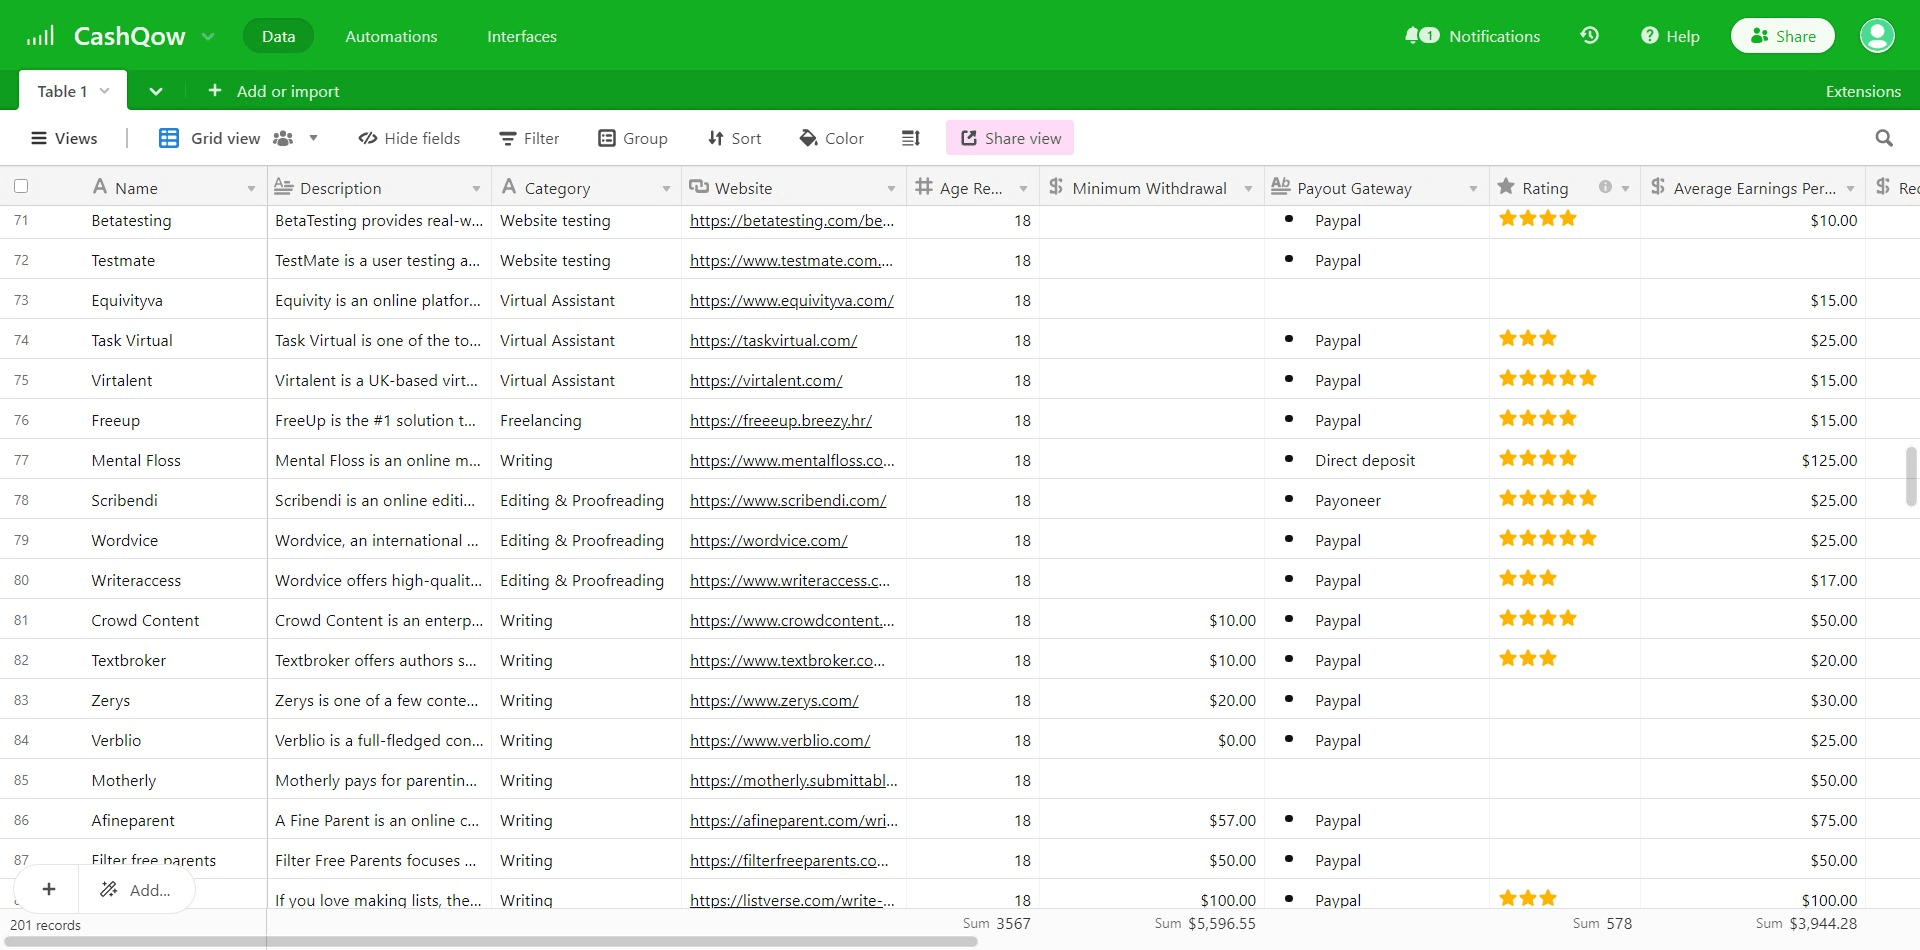The height and width of the screenshot is (950, 1920).
Task: Click the Filter lines icon
Action: (x=508, y=138)
